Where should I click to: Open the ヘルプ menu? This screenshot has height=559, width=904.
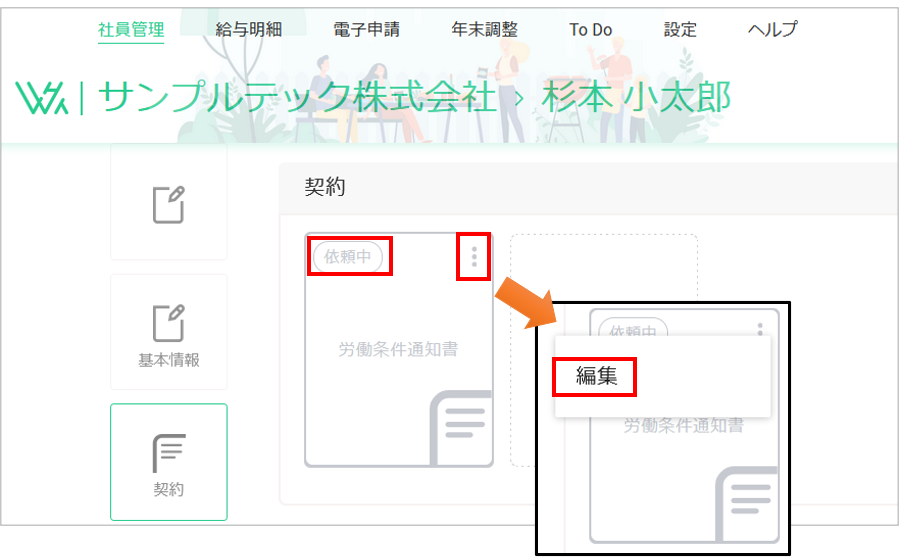(773, 29)
